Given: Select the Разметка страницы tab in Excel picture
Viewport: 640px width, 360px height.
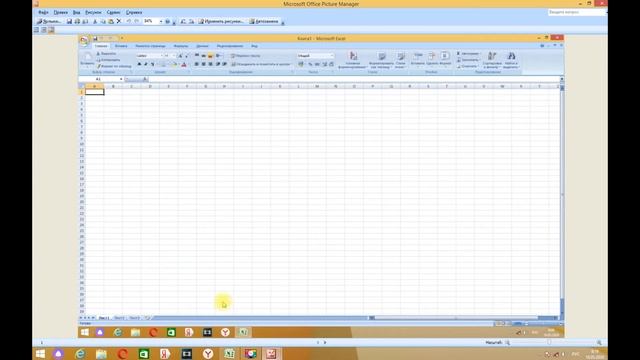Looking at the screenshot, I should (x=151, y=46).
